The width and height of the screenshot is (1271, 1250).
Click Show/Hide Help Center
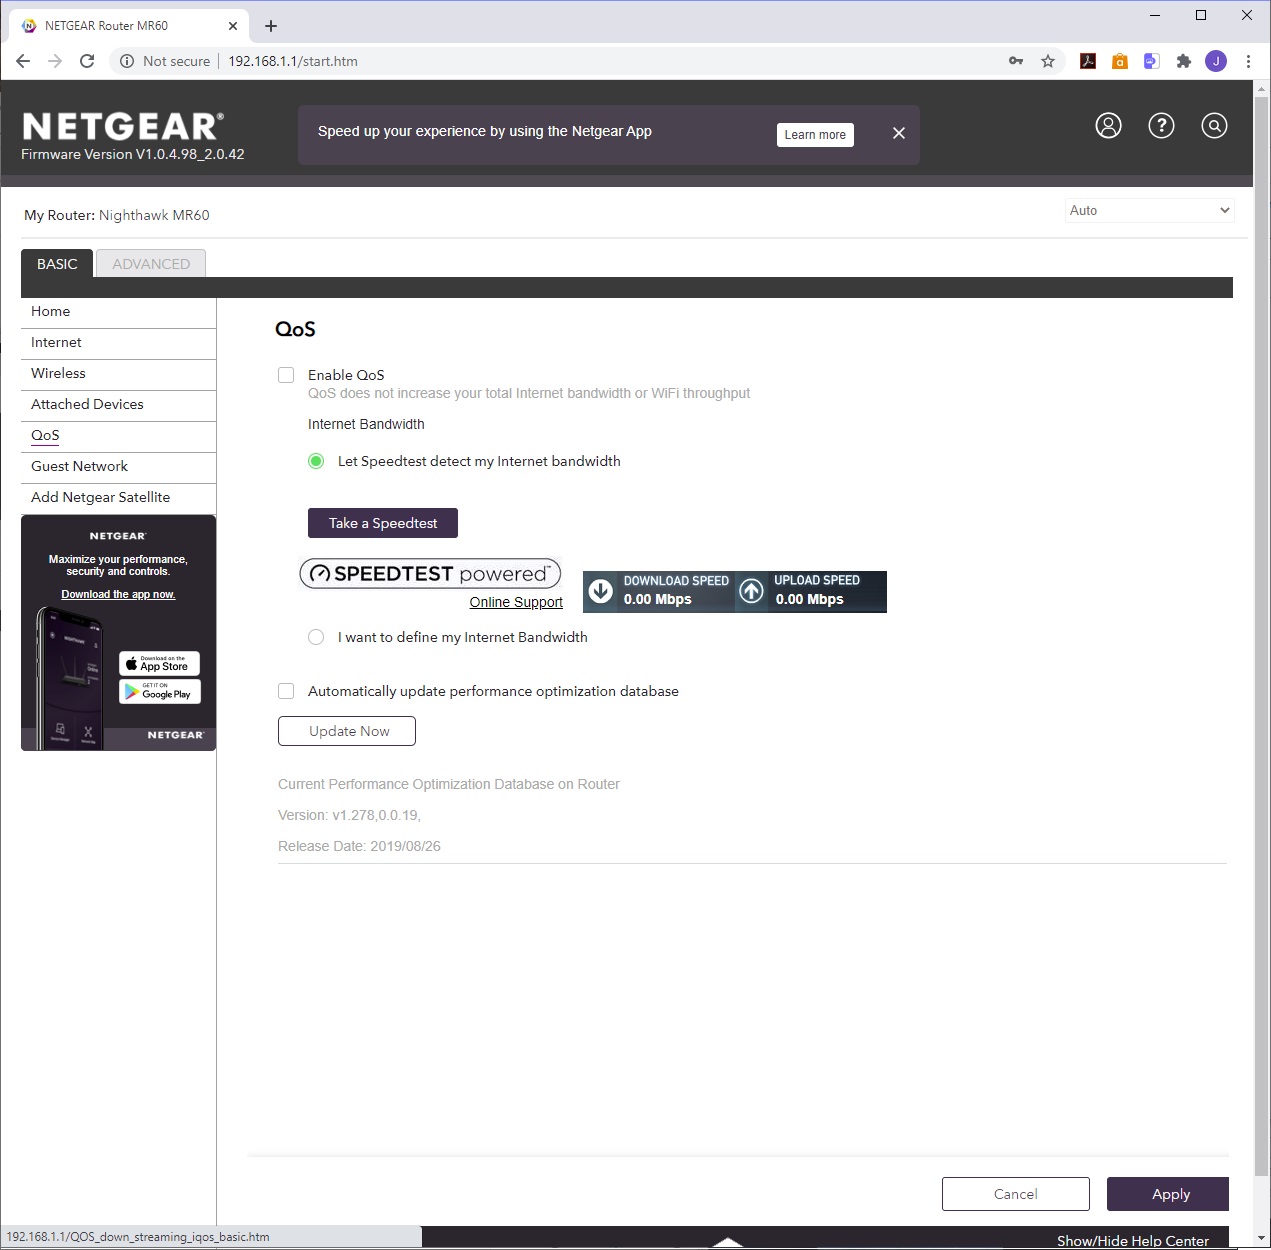tap(1133, 1241)
